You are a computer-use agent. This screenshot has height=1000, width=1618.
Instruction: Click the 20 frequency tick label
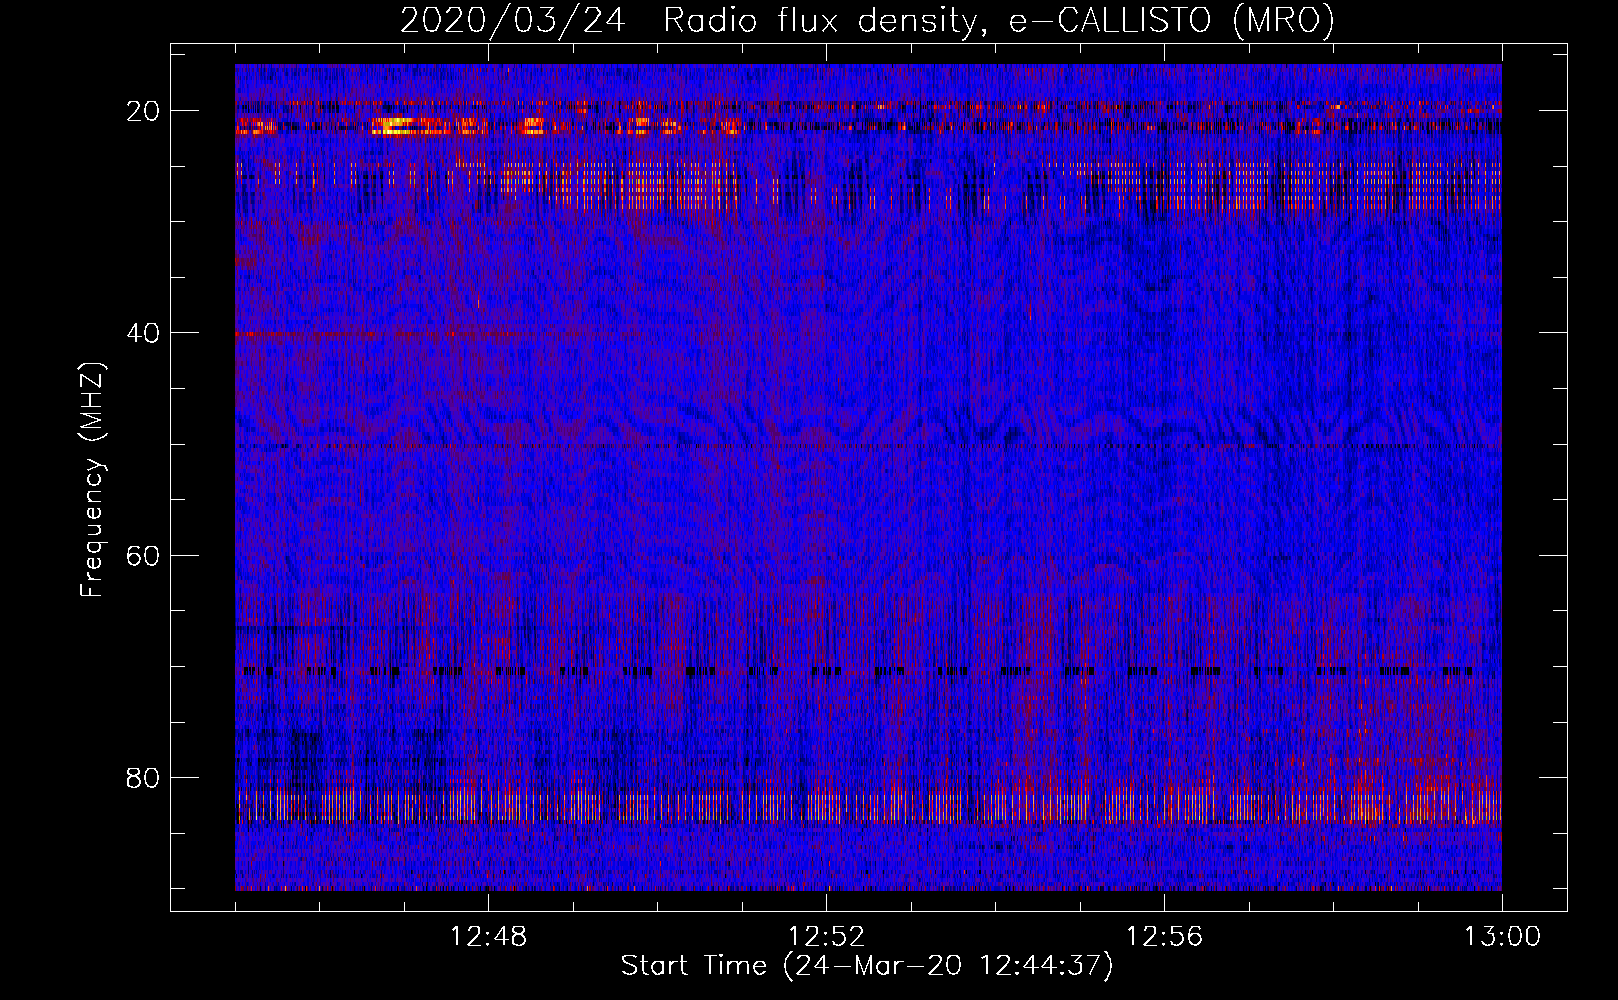pos(144,110)
